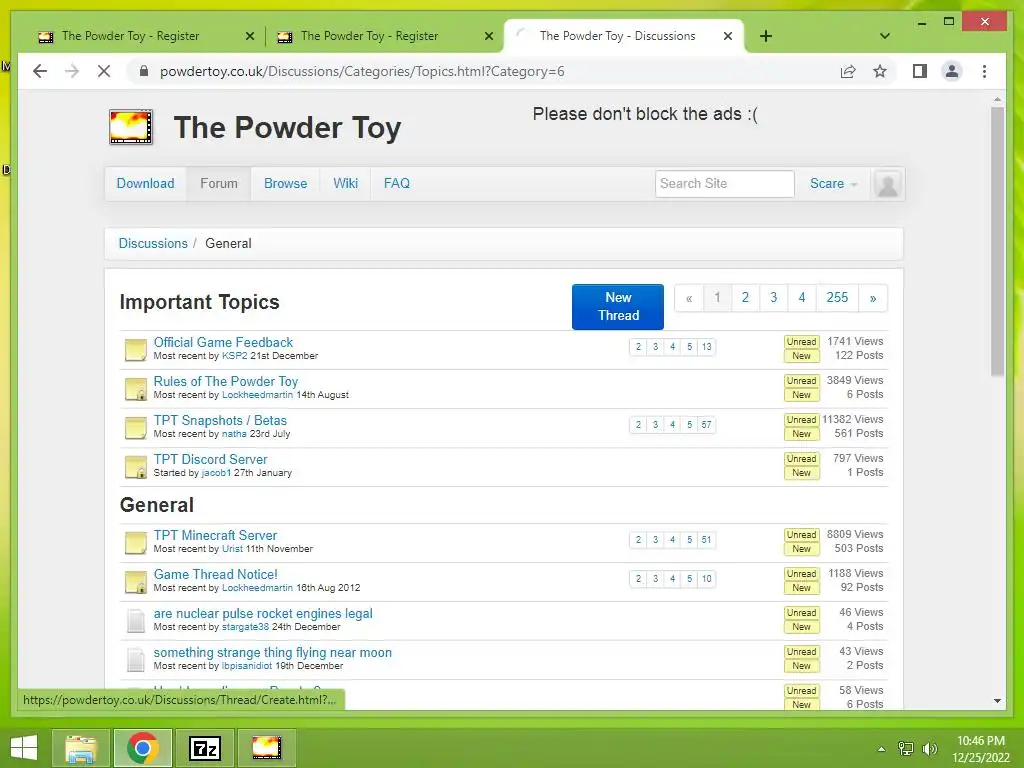This screenshot has height=768, width=1024.
Task: Click folder icon beside Official Game Feedback
Action: (x=136, y=350)
